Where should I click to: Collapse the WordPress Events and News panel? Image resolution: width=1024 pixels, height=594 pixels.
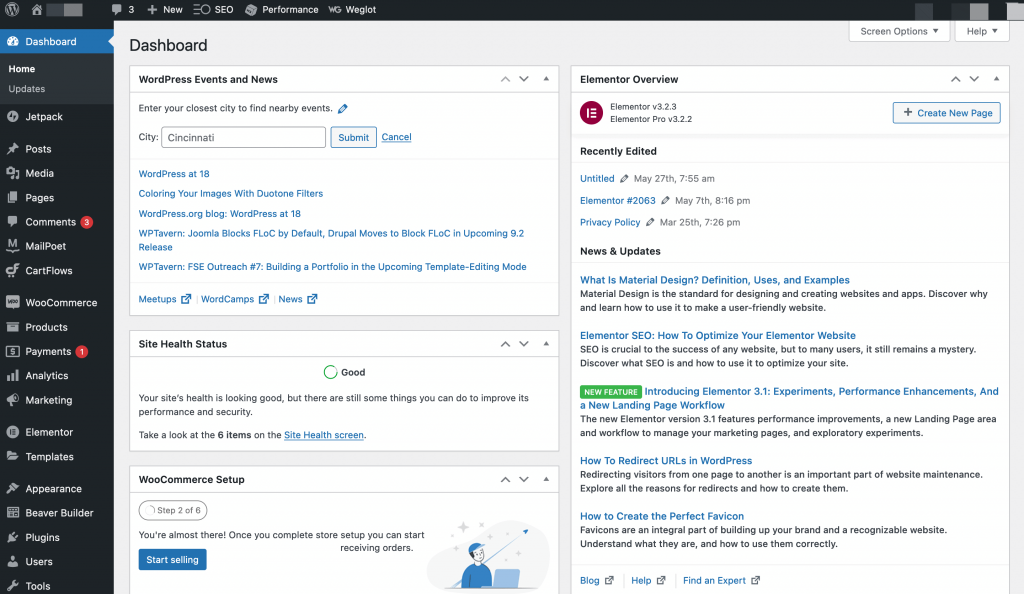tap(546, 79)
